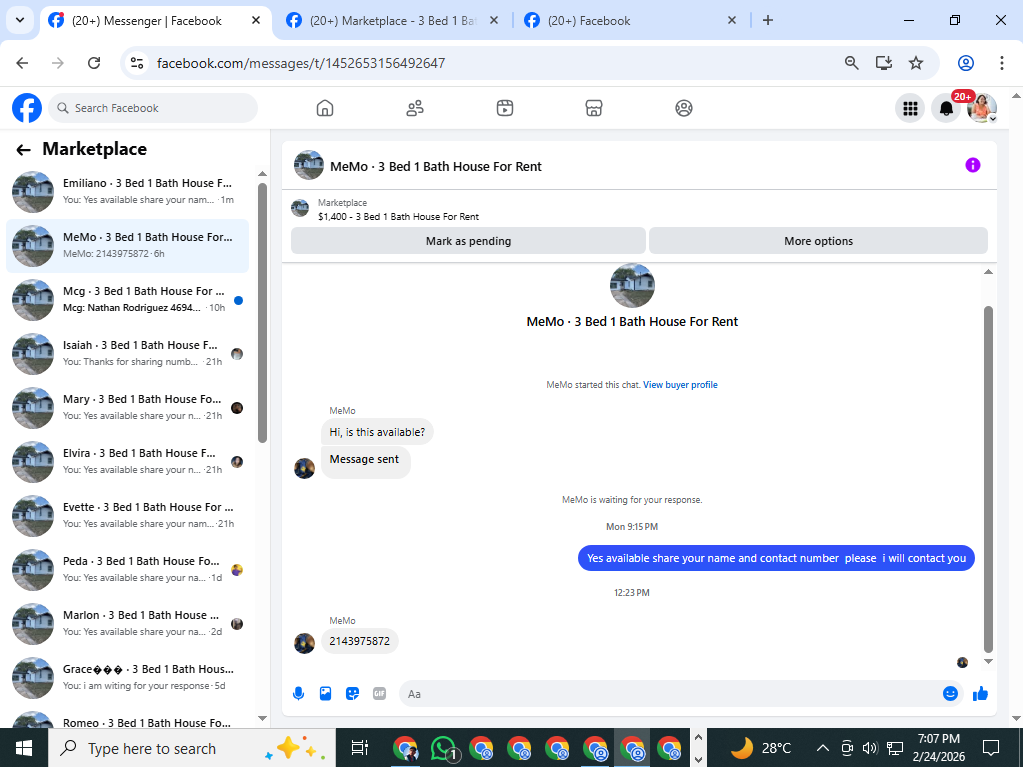Choose a sticker with the sticker icon
The height and width of the screenshot is (767, 1023).
(352, 694)
